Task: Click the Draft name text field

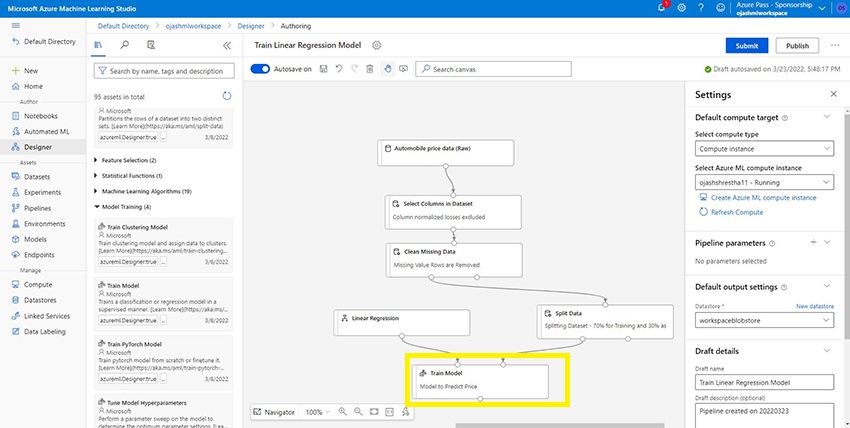Action: 764,382
